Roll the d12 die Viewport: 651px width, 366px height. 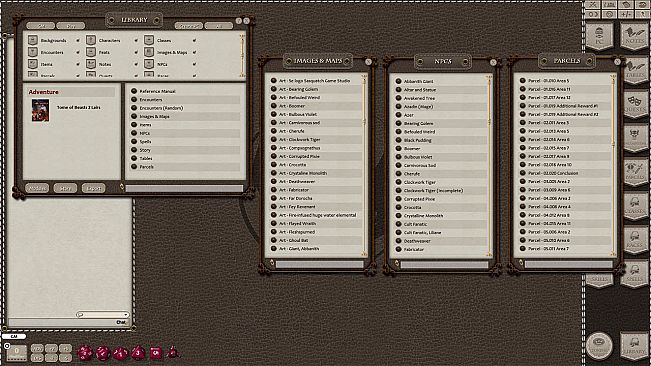point(103,353)
